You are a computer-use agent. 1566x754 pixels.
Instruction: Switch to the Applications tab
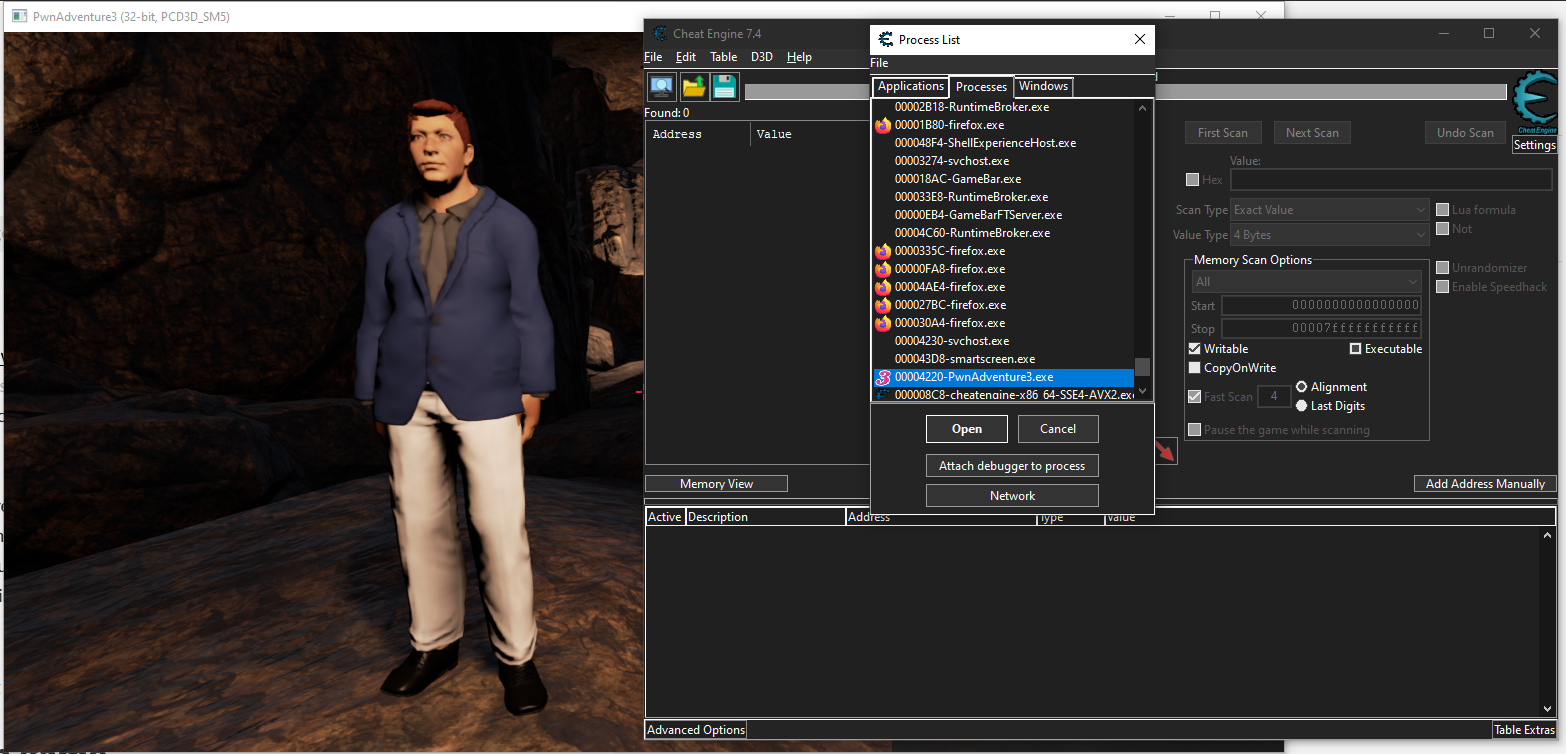click(x=911, y=87)
